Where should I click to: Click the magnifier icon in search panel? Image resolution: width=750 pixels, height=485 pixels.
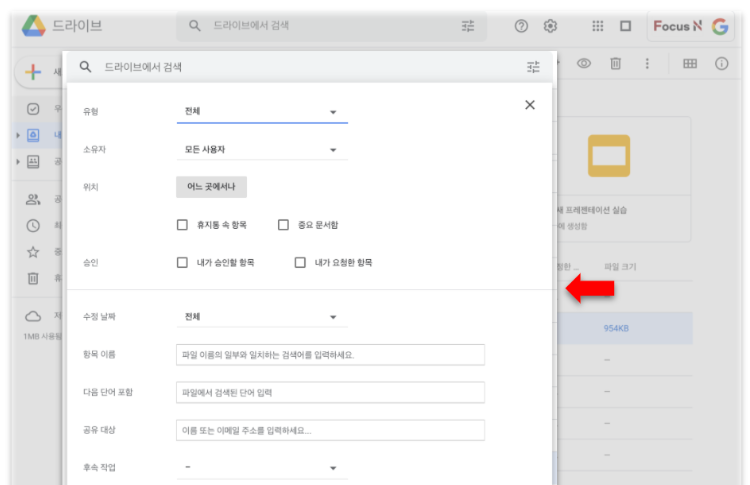(x=86, y=67)
